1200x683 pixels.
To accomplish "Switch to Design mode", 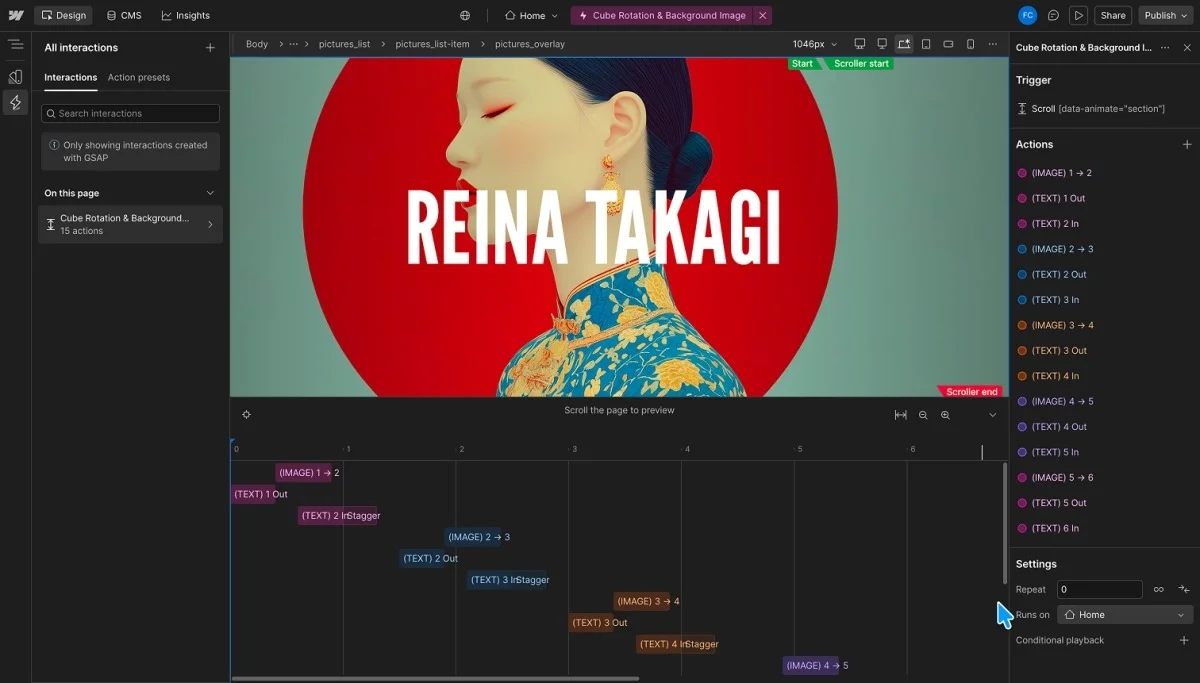I will click(x=63, y=15).
